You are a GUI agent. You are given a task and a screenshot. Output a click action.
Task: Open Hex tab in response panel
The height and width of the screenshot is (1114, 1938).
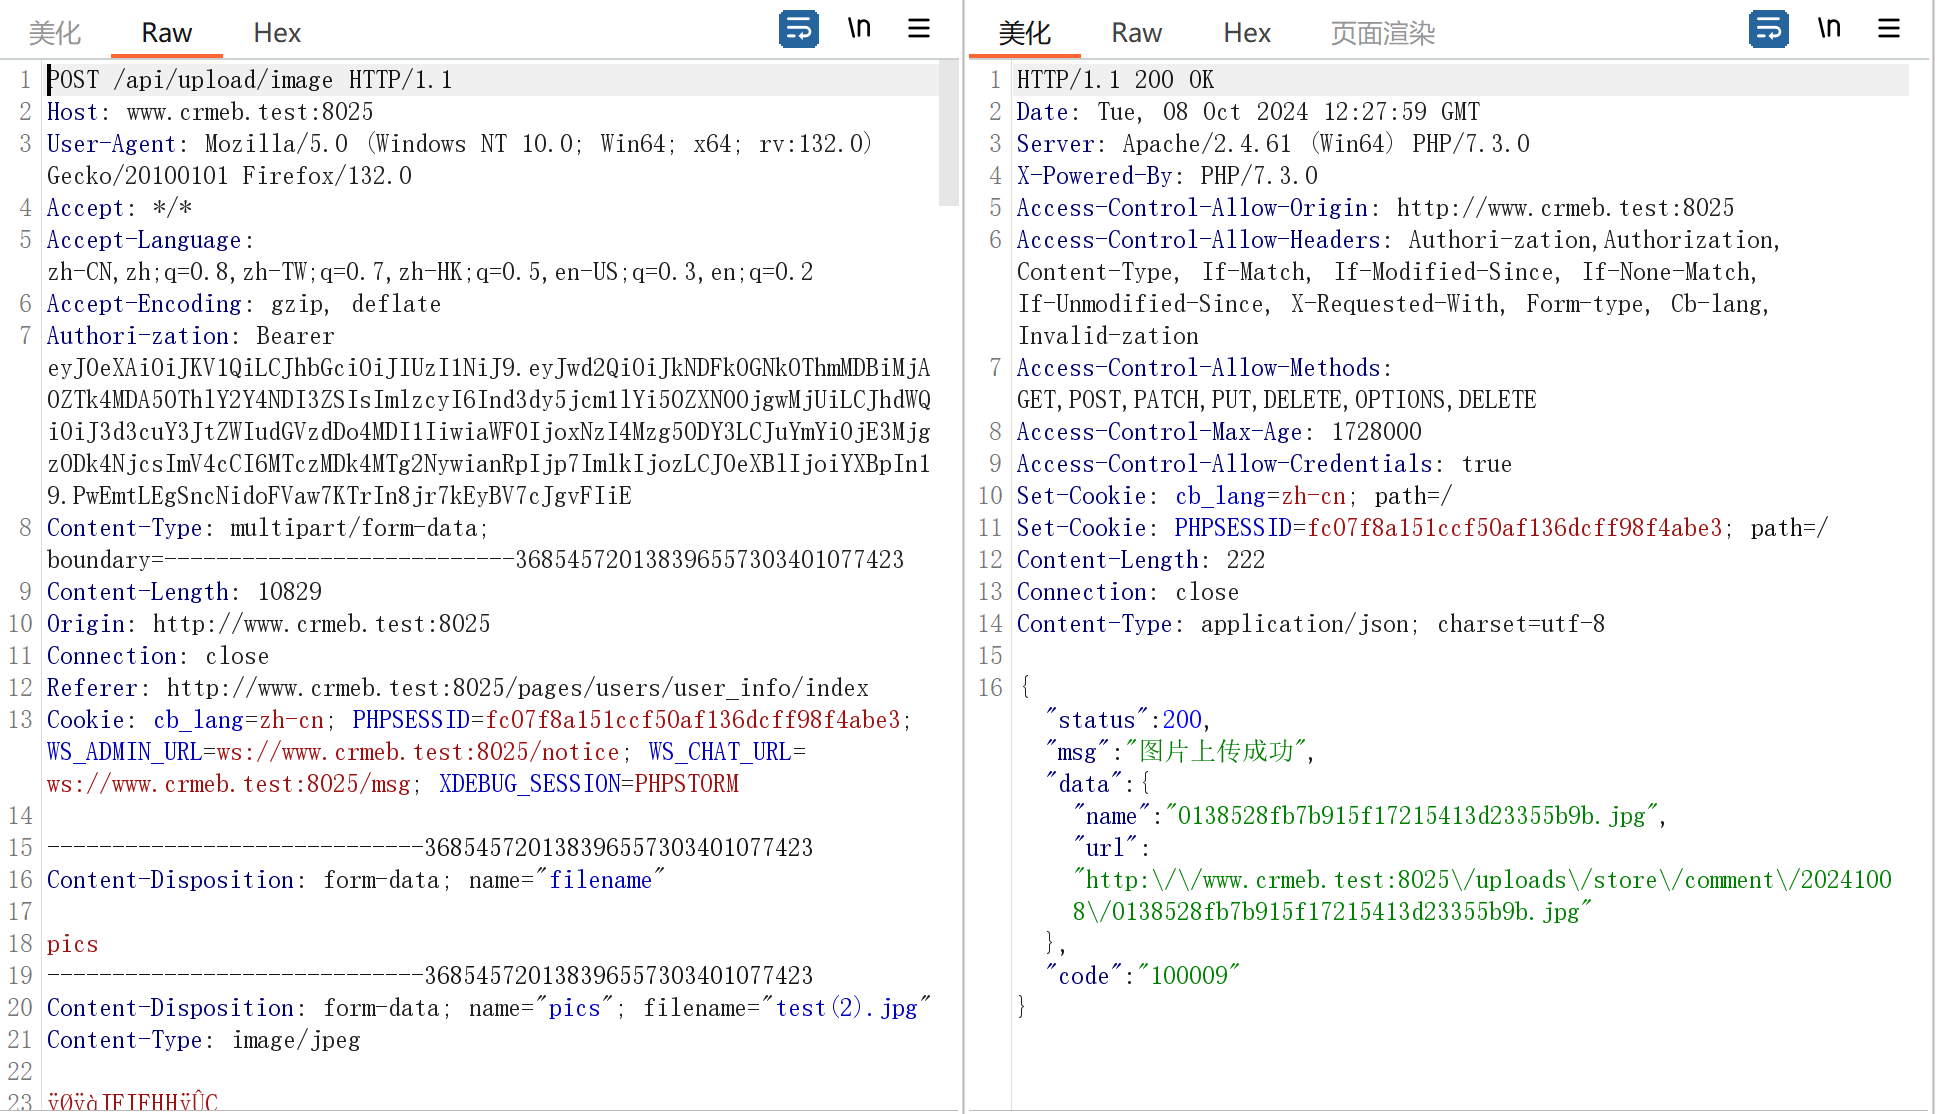[x=1247, y=33]
